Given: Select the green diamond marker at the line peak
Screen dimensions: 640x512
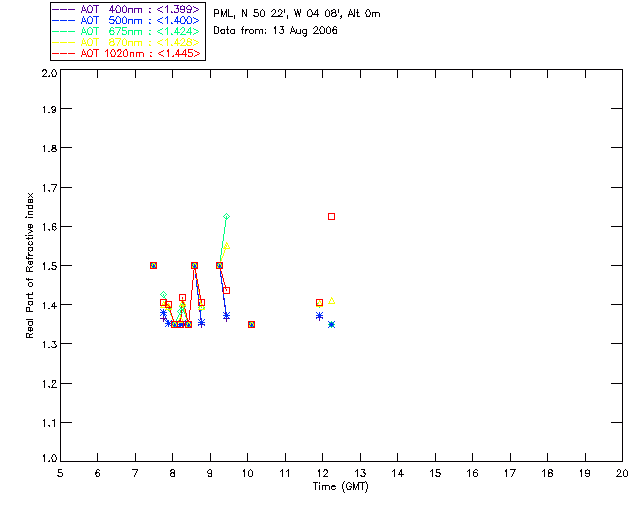Looking at the screenshot, I should pos(227,216).
